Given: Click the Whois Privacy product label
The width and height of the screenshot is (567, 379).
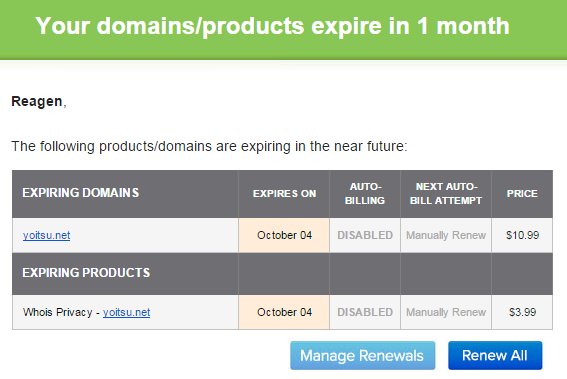Looking at the screenshot, I should coord(57,312).
